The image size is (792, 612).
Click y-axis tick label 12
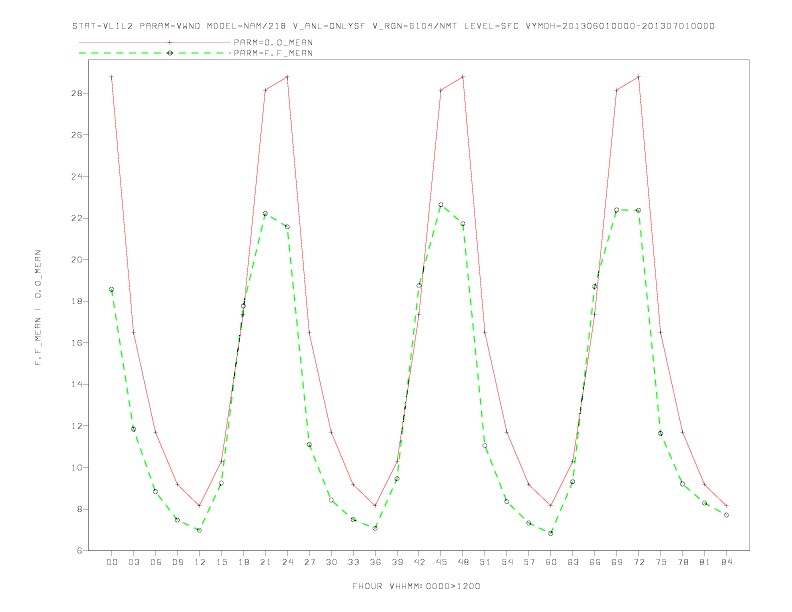click(77, 426)
